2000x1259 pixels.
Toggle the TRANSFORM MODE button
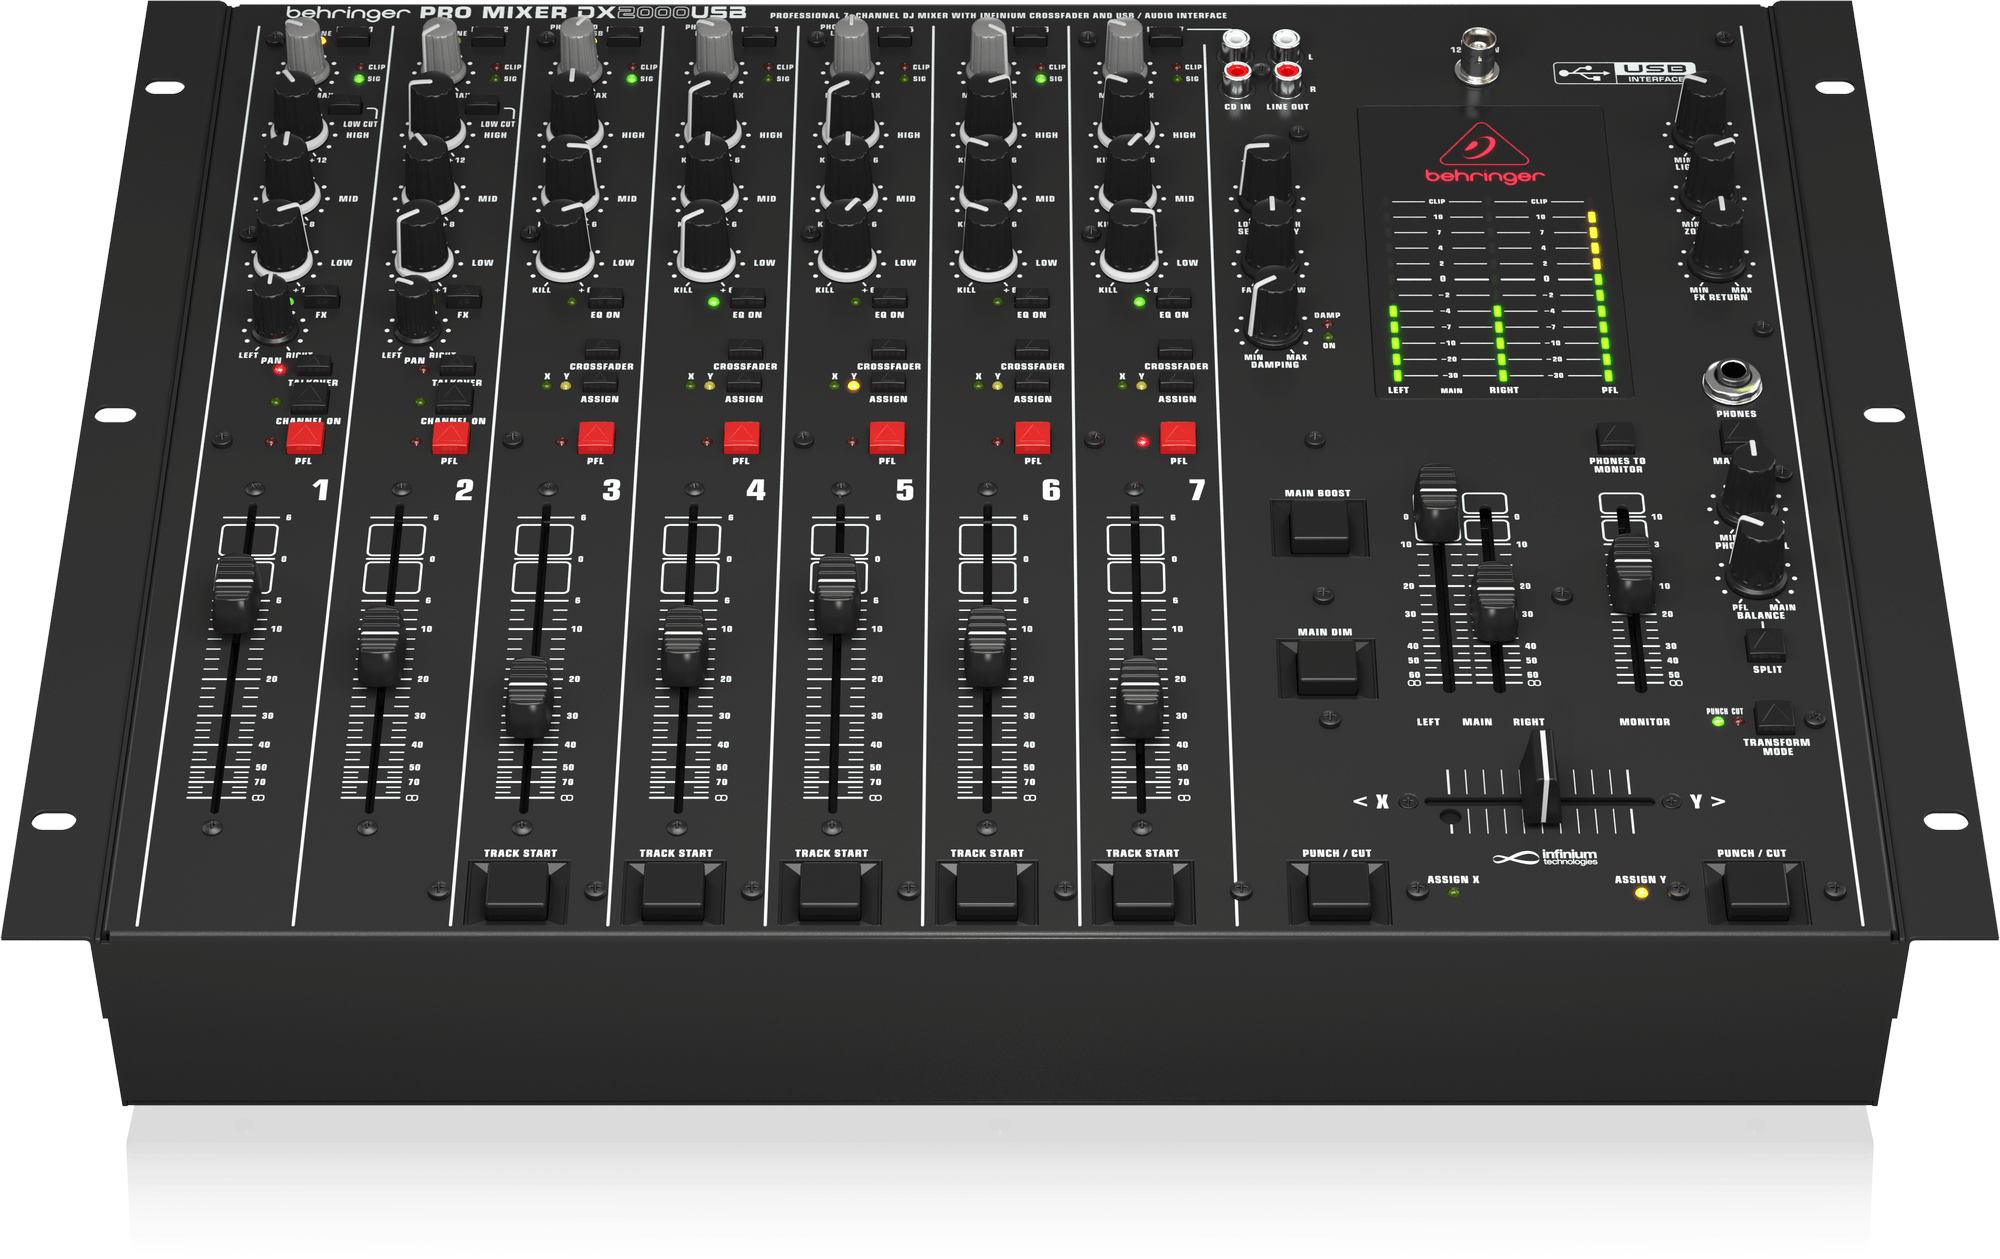pos(1773,717)
